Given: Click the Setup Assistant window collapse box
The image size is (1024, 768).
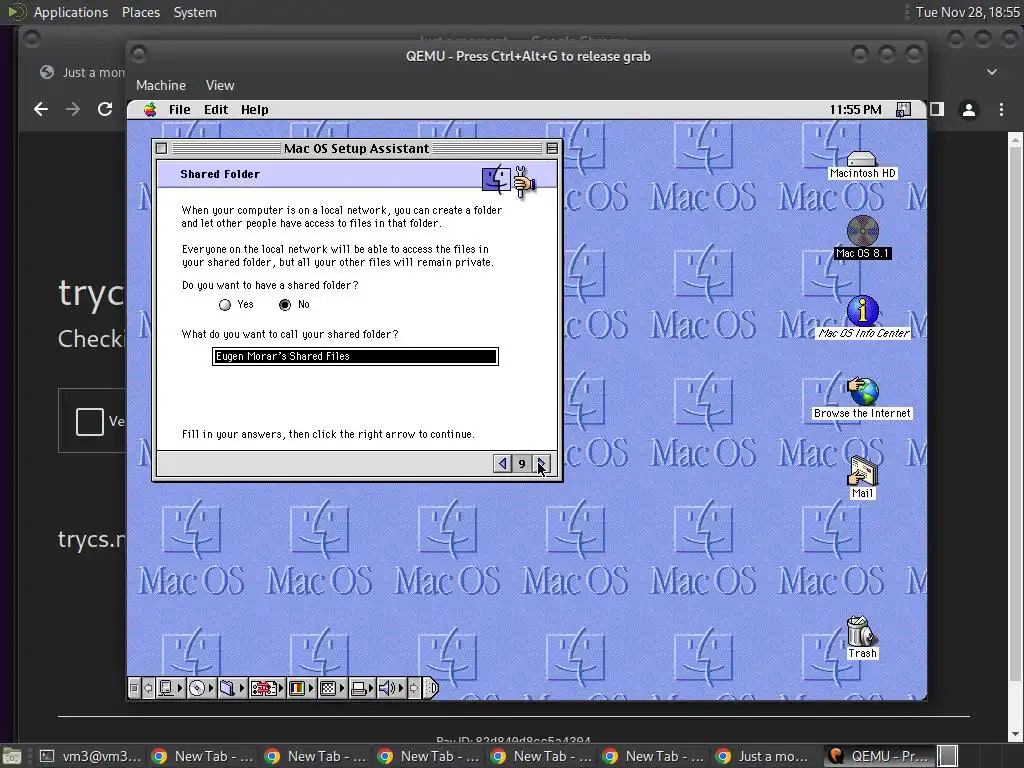Looking at the screenshot, I should tap(552, 148).
